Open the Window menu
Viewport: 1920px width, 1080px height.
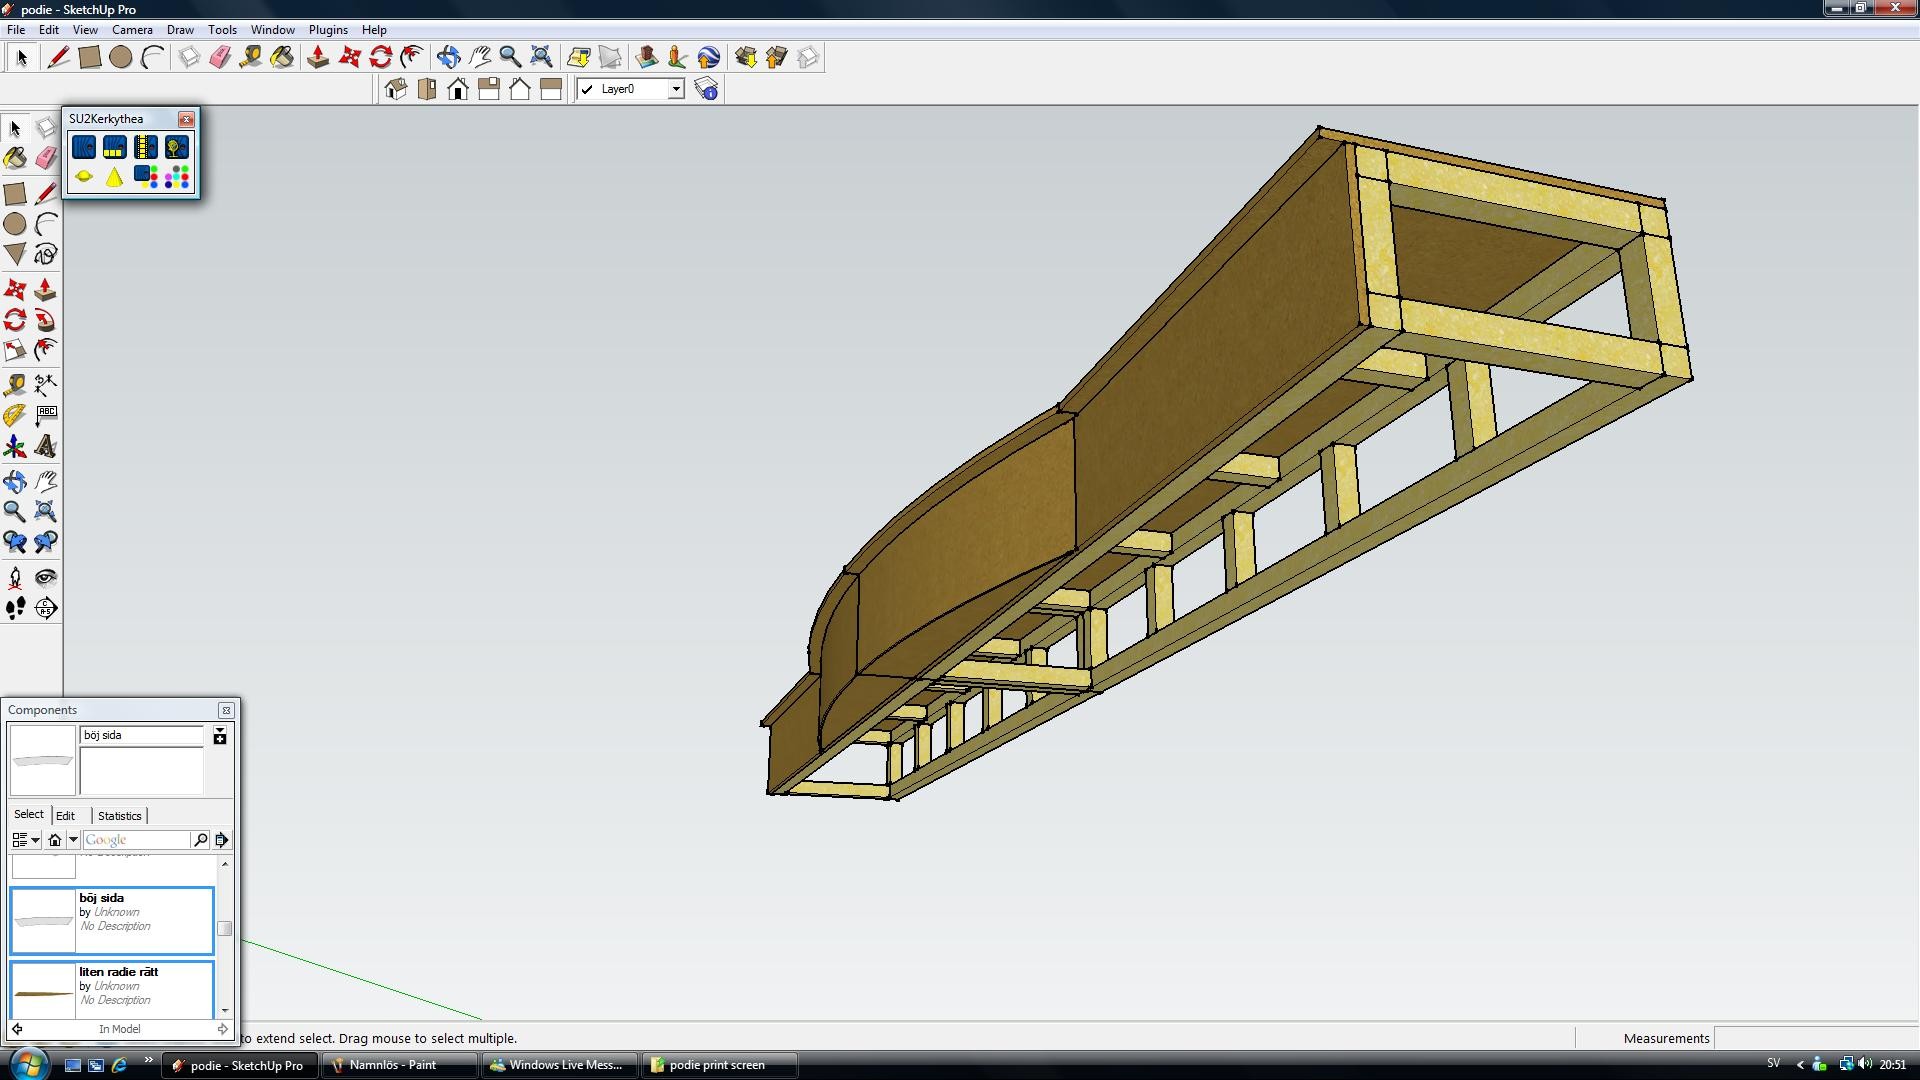tap(272, 30)
